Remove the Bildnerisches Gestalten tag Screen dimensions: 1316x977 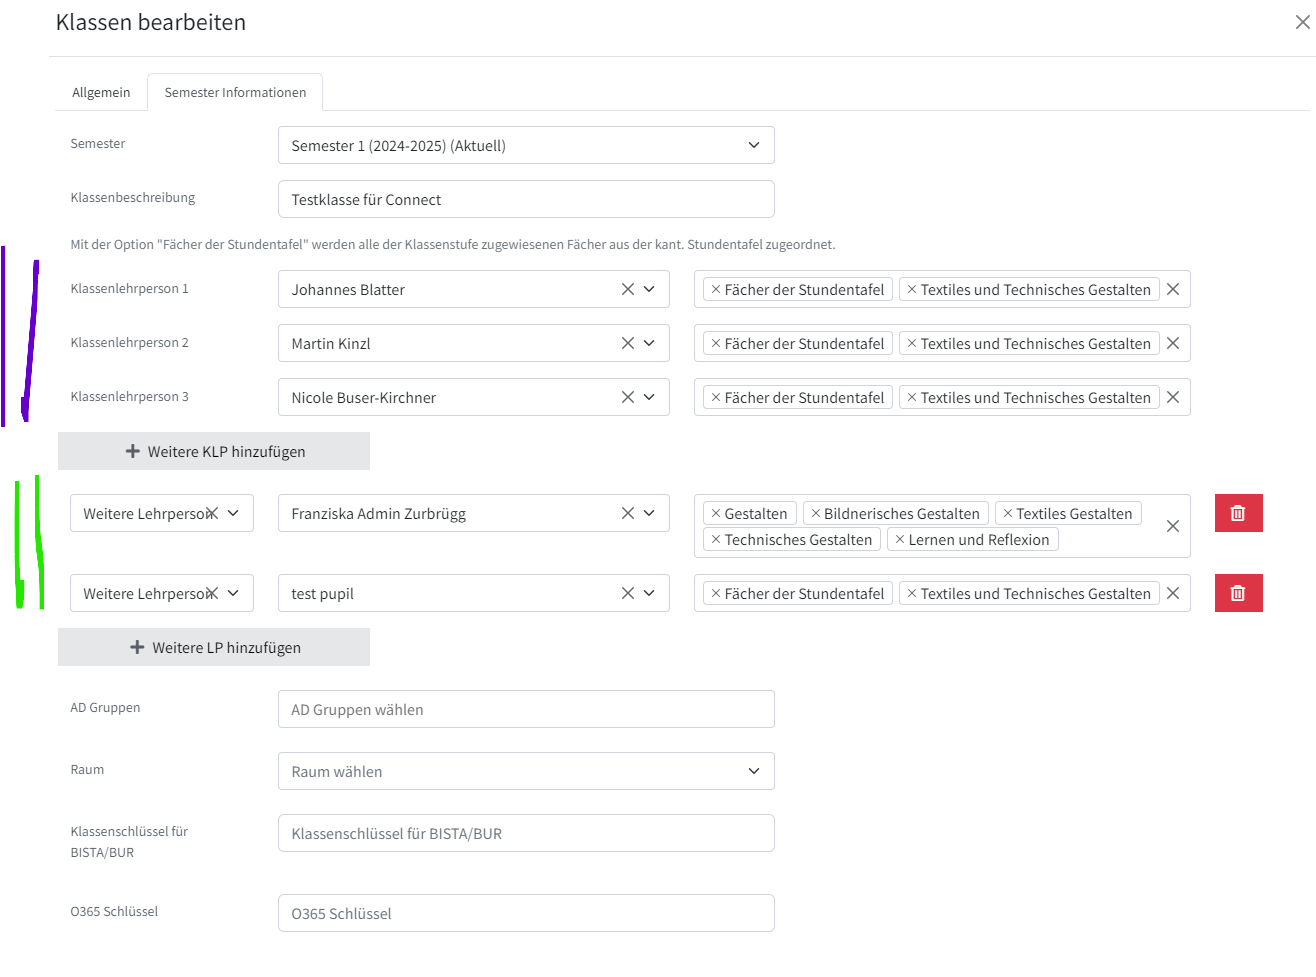coord(815,513)
